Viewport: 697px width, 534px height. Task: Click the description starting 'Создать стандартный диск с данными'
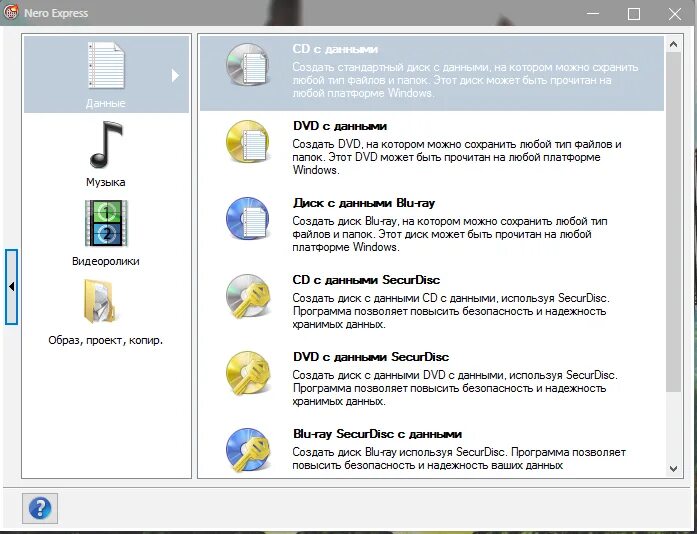[465, 80]
